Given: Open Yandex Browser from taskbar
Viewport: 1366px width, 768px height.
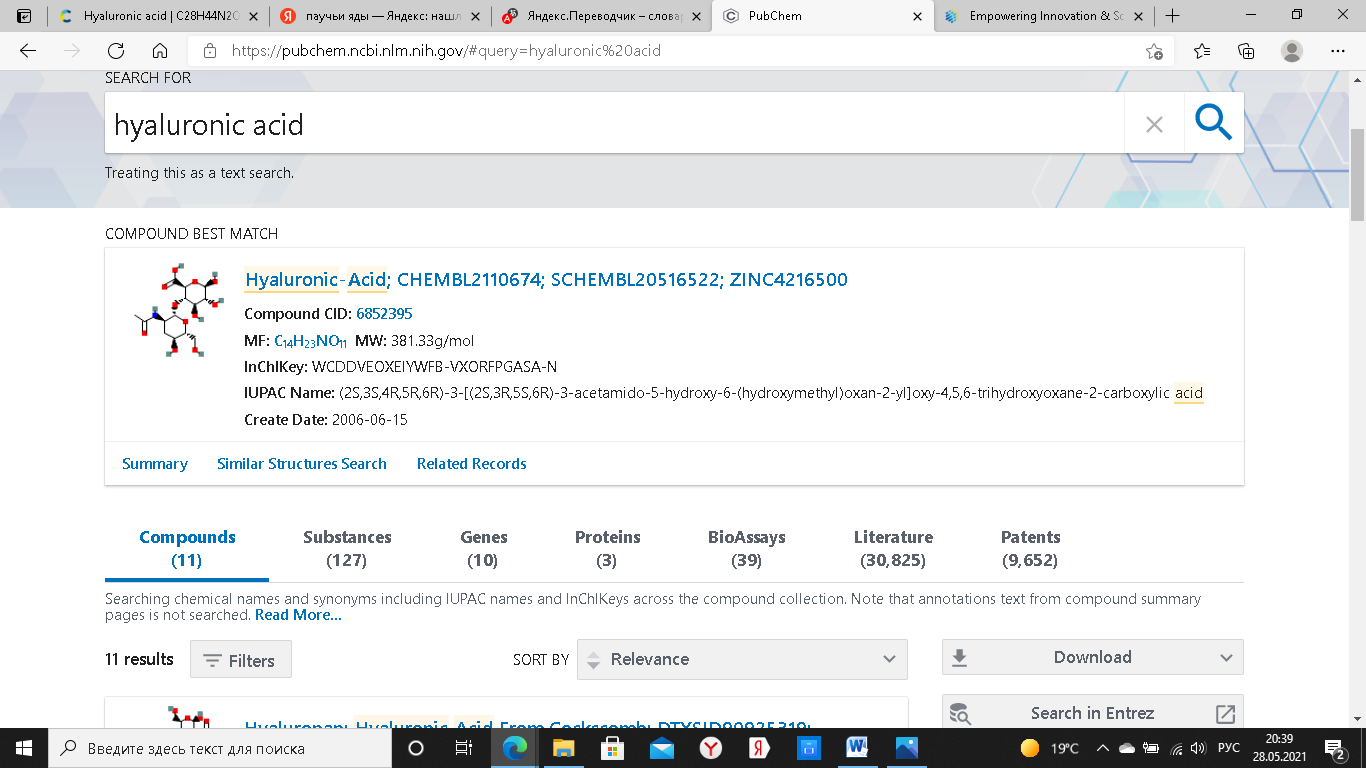Looking at the screenshot, I should tap(710, 748).
